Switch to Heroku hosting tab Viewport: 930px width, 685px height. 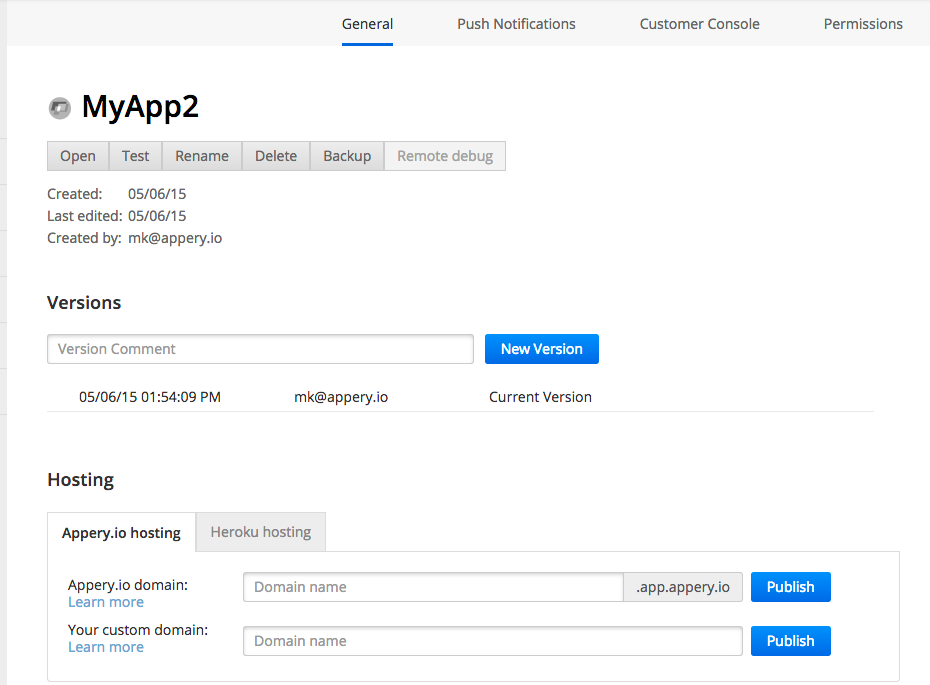click(260, 532)
